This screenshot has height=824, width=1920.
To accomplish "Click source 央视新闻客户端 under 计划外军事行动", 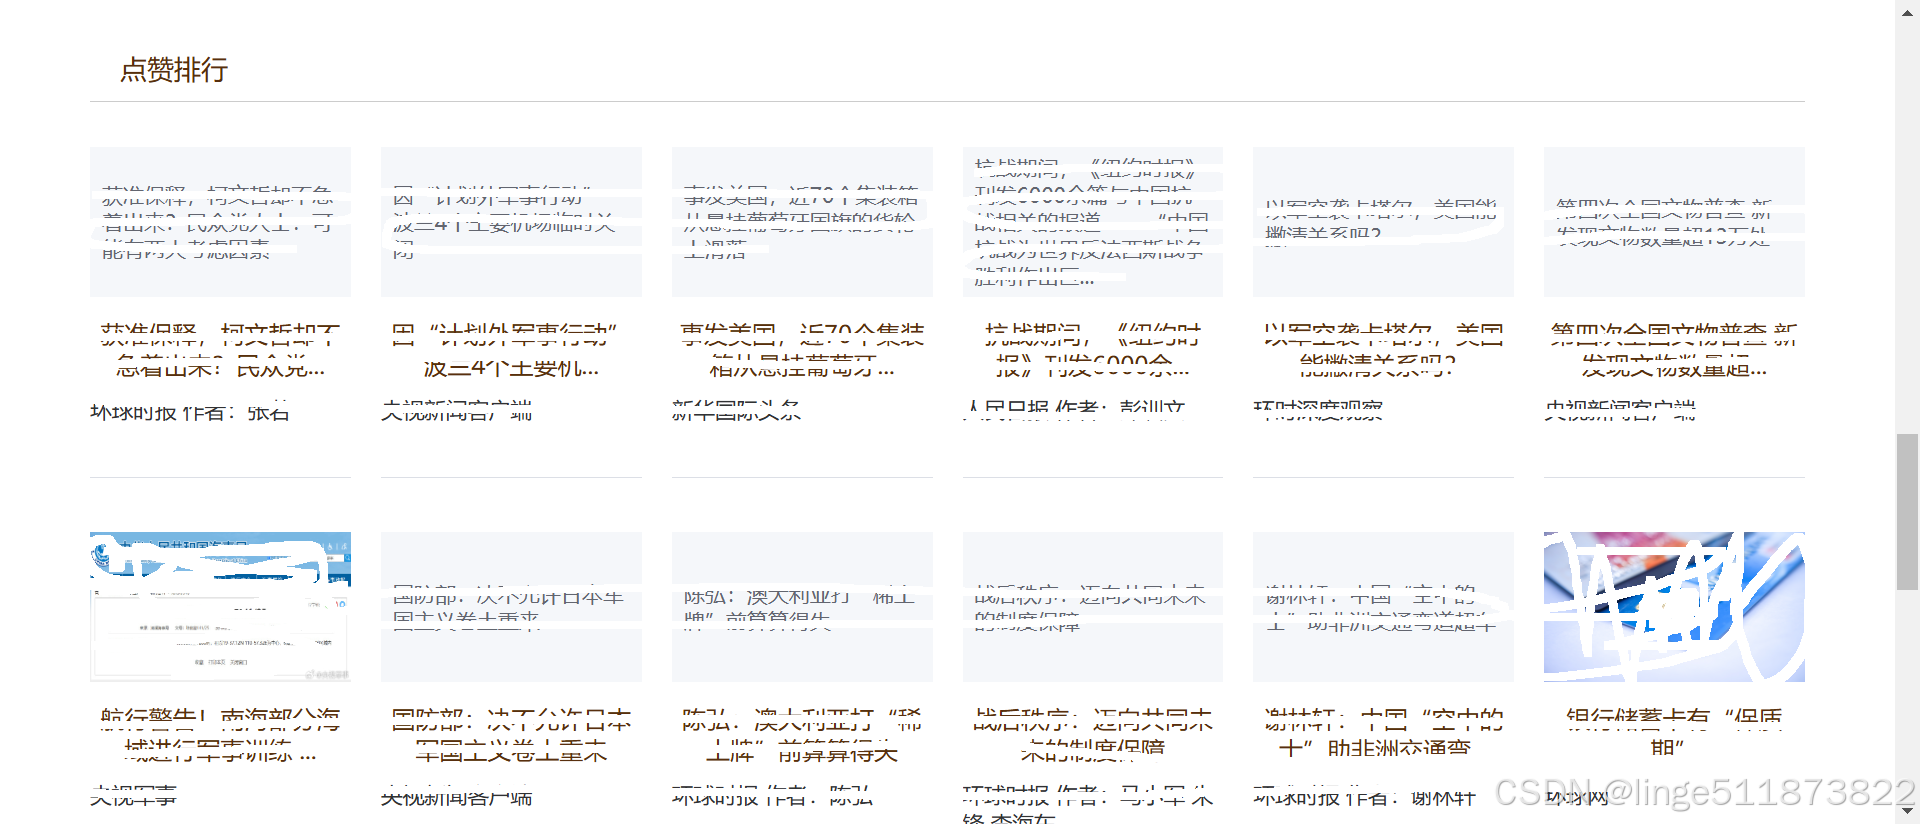I will click(x=456, y=410).
